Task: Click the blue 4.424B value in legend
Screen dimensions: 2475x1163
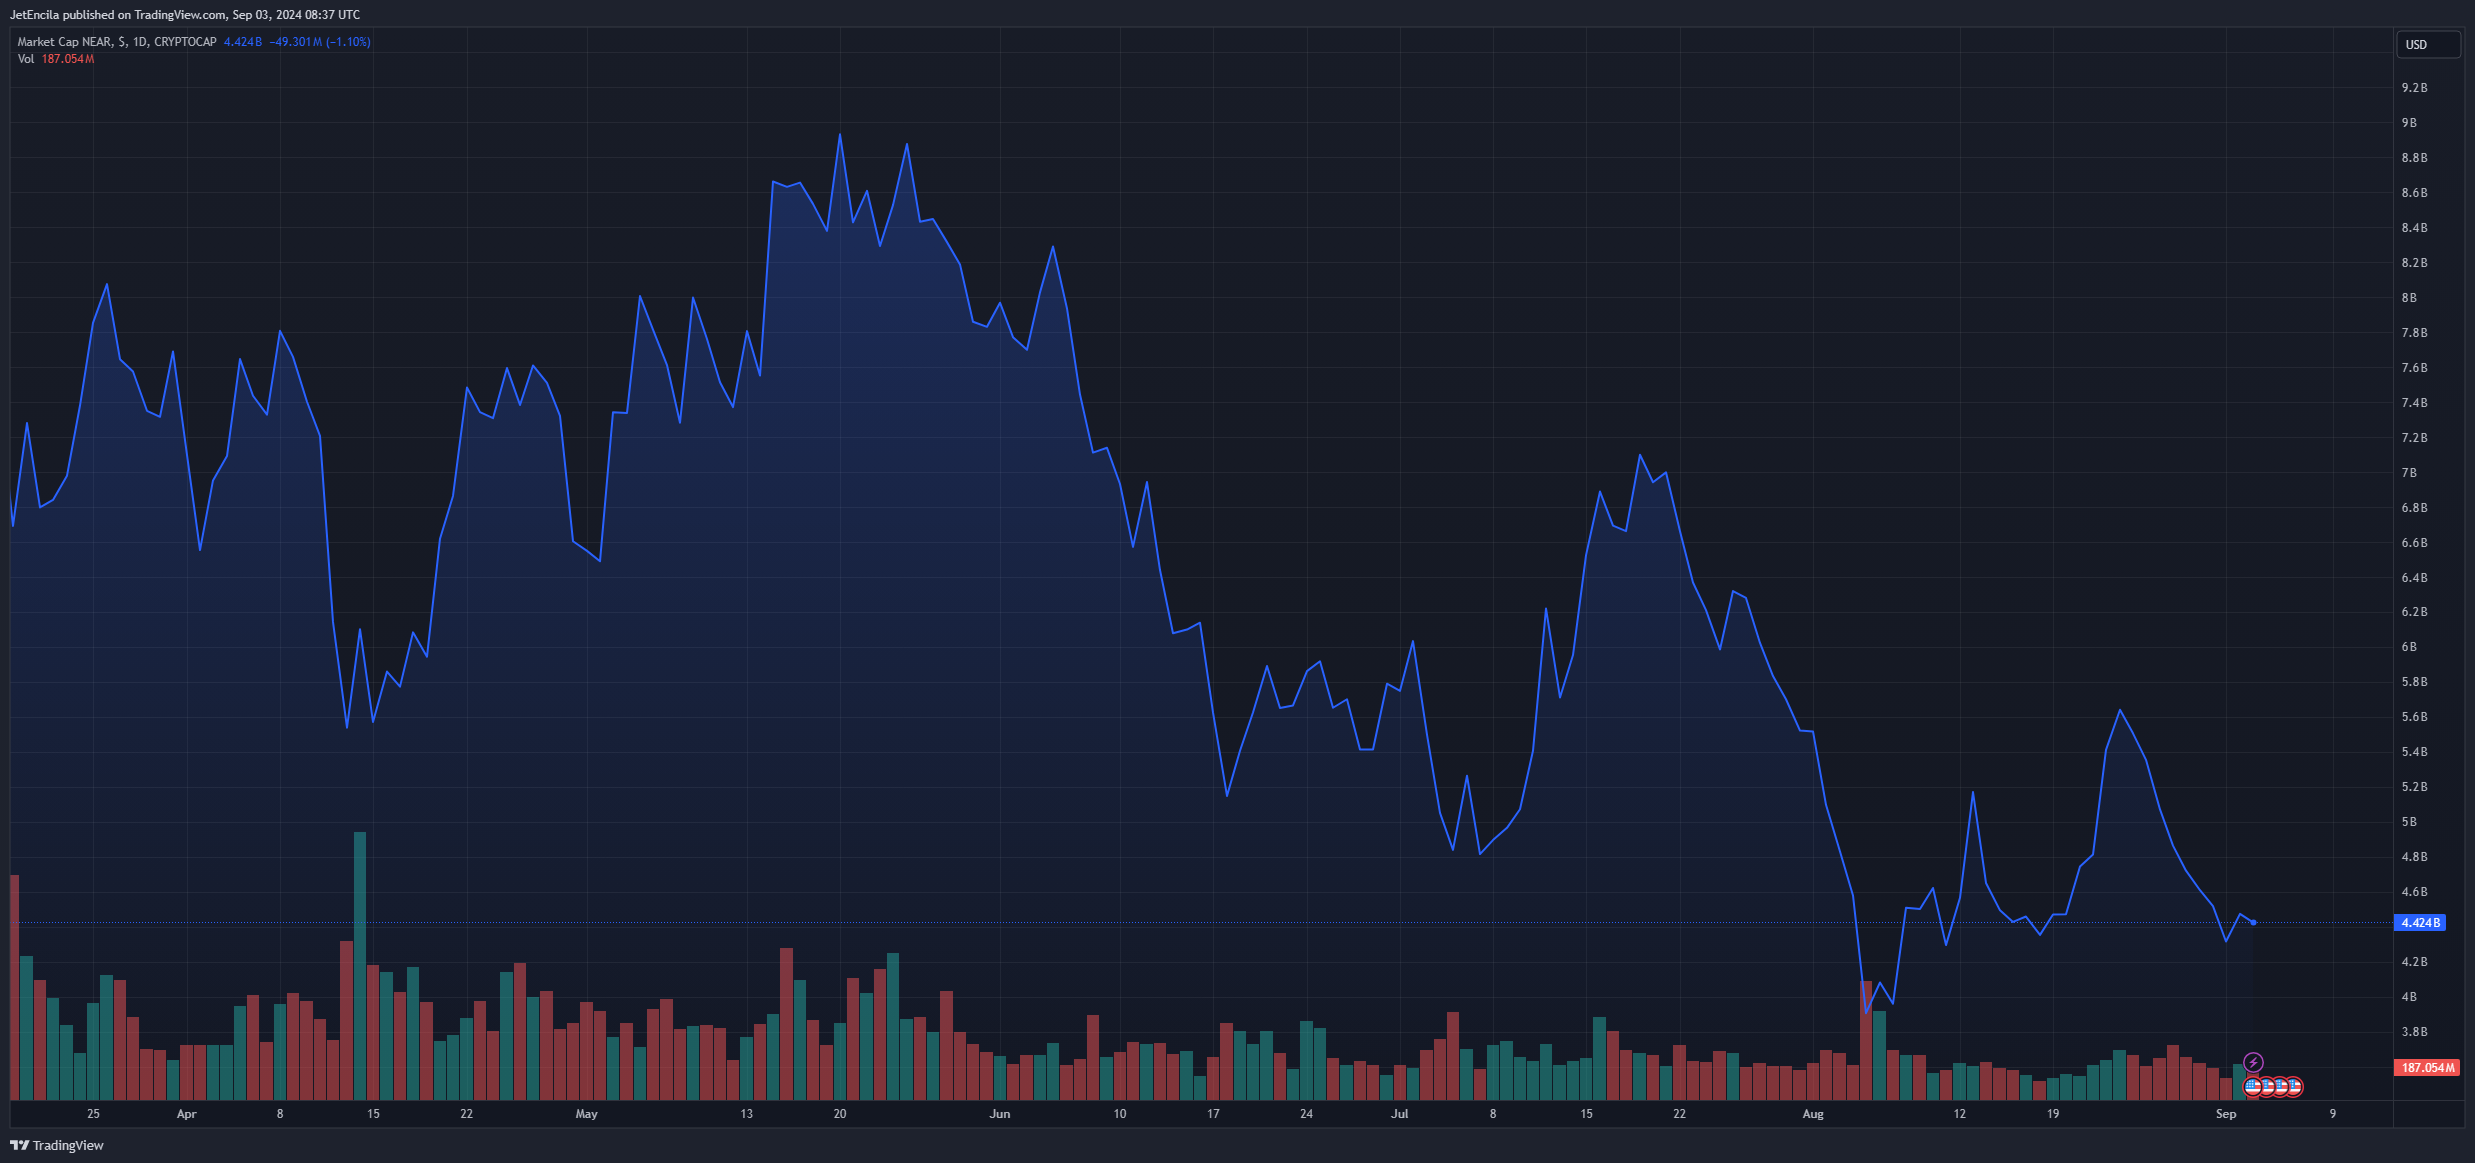Action: [242, 42]
